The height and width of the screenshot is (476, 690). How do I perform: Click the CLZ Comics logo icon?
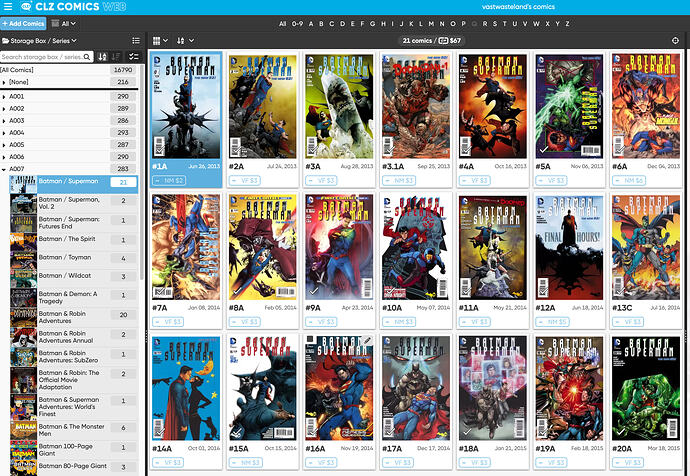(26, 7)
